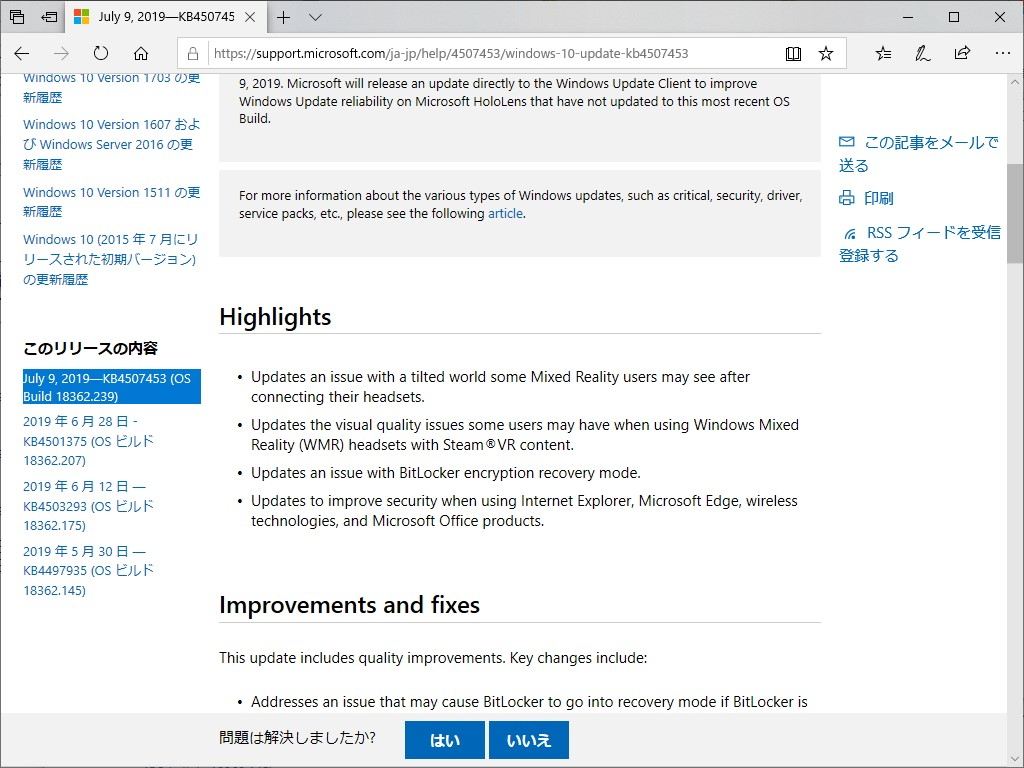Open Reading view book icon
The width and height of the screenshot is (1024, 768).
[793, 54]
